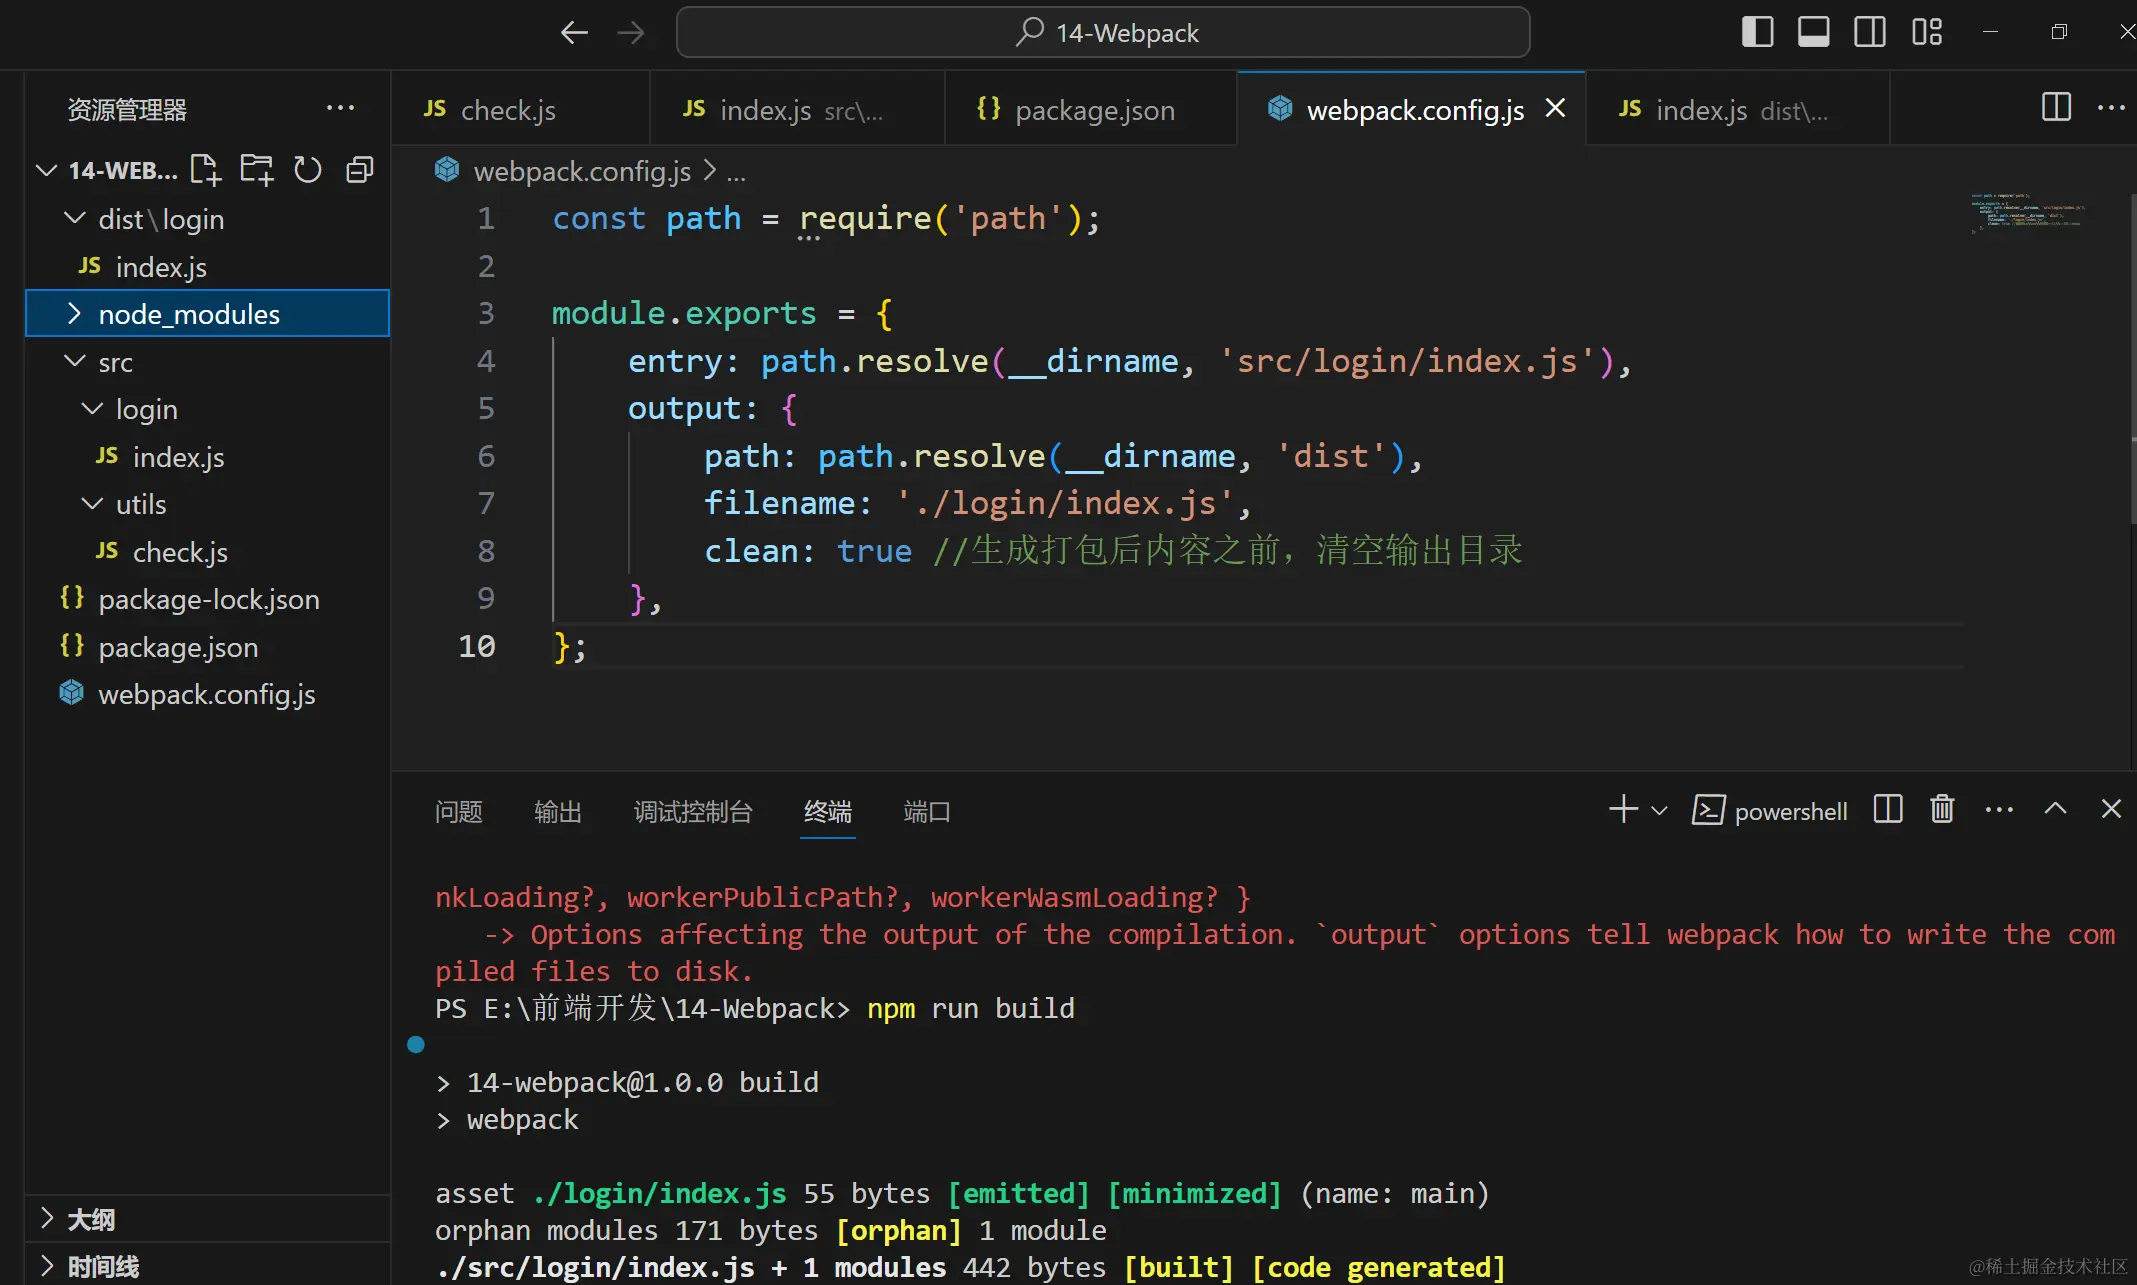Image resolution: width=2137 pixels, height=1285 pixels.
Task: Open index.js under dist\login
Action: coord(161,267)
